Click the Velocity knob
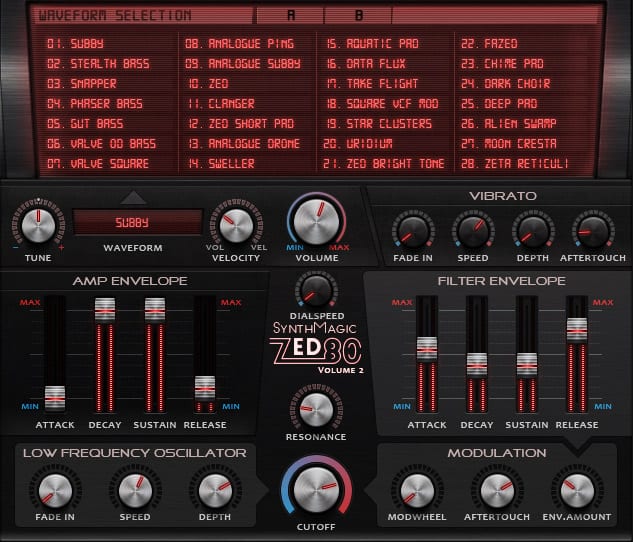633x542 pixels. (236, 226)
